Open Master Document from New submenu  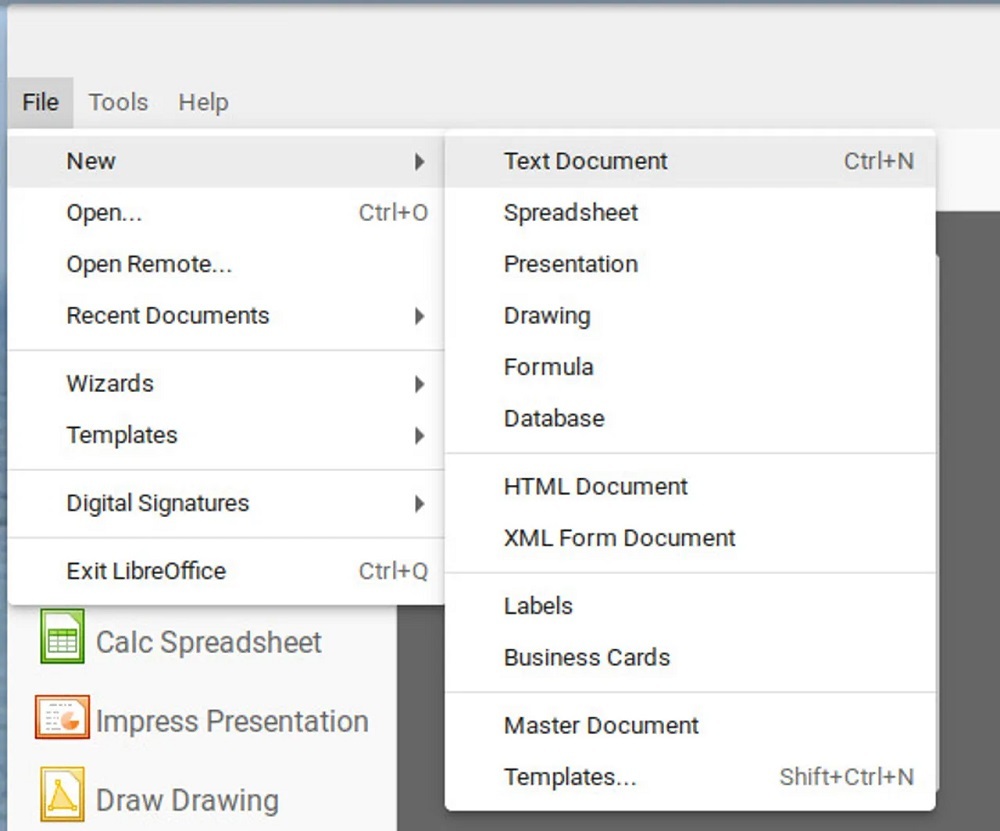(x=602, y=726)
